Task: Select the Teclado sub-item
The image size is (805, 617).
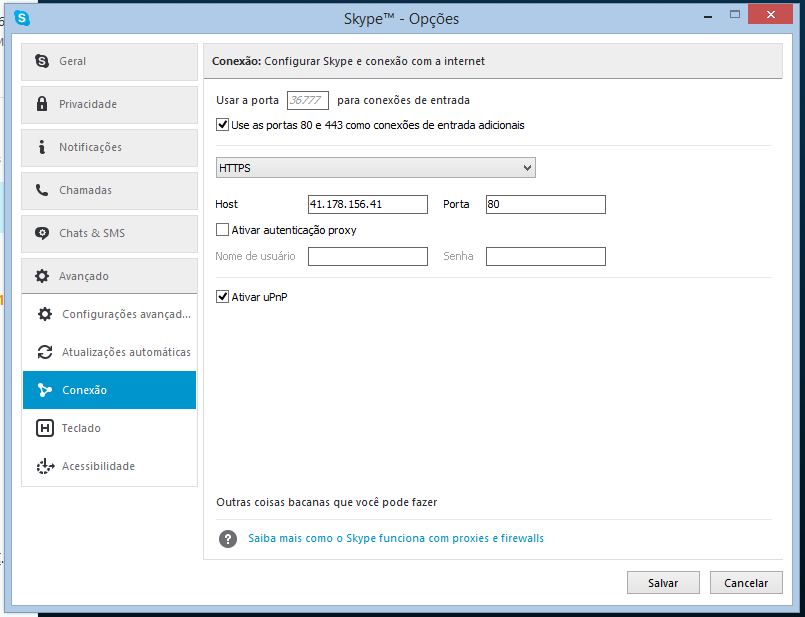Action: click(x=109, y=428)
